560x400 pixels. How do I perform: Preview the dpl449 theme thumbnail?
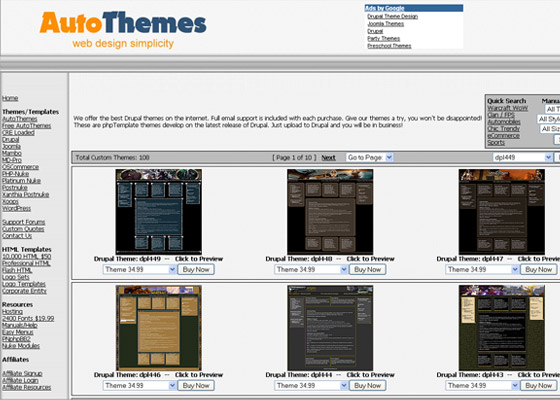click(159, 212)
